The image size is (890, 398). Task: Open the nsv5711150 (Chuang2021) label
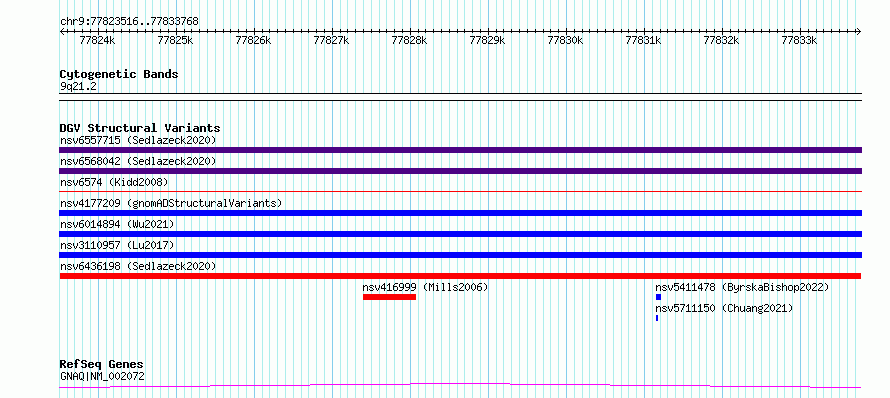point(724,308)
